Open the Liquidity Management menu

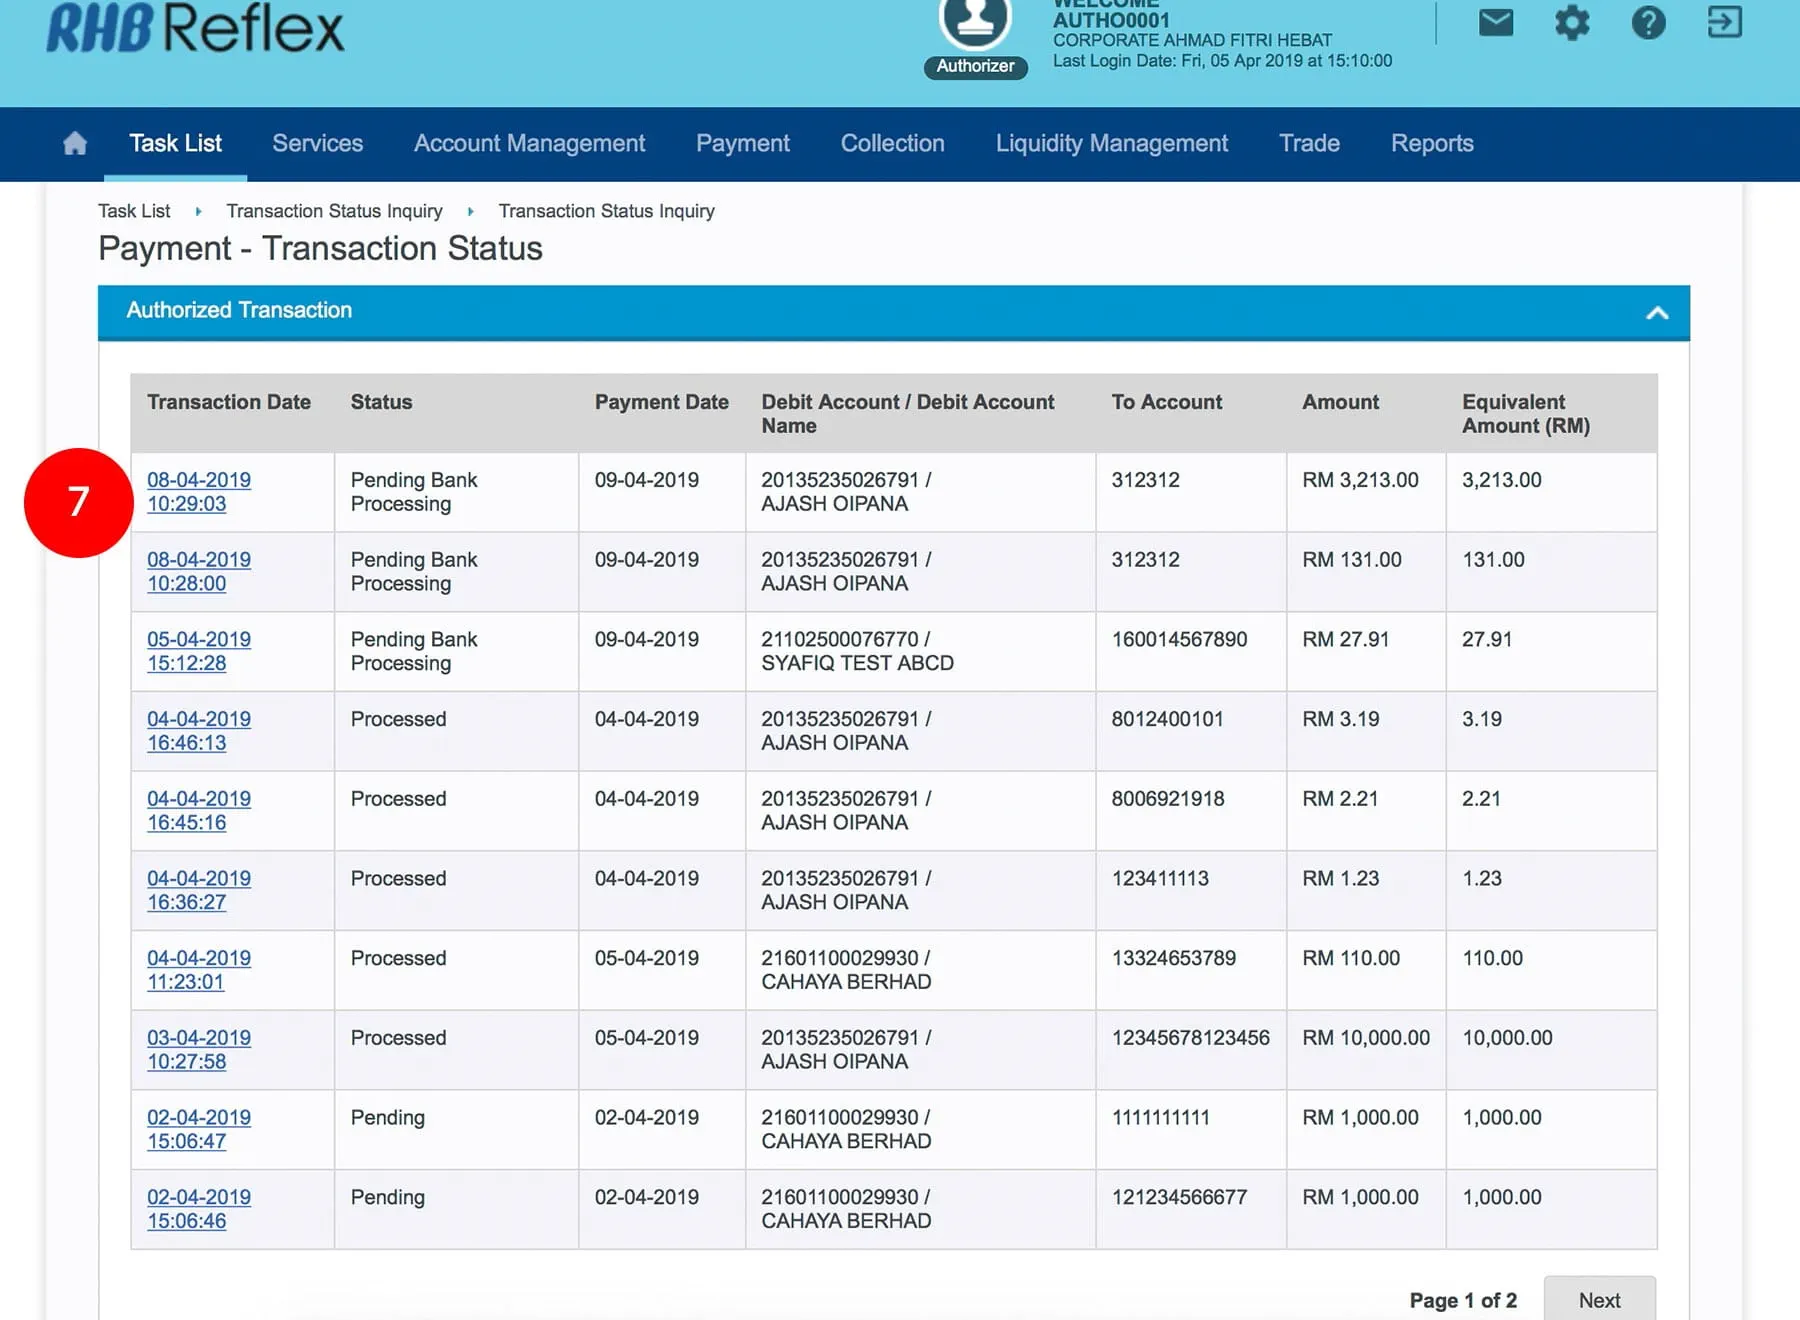[1111, 144]
